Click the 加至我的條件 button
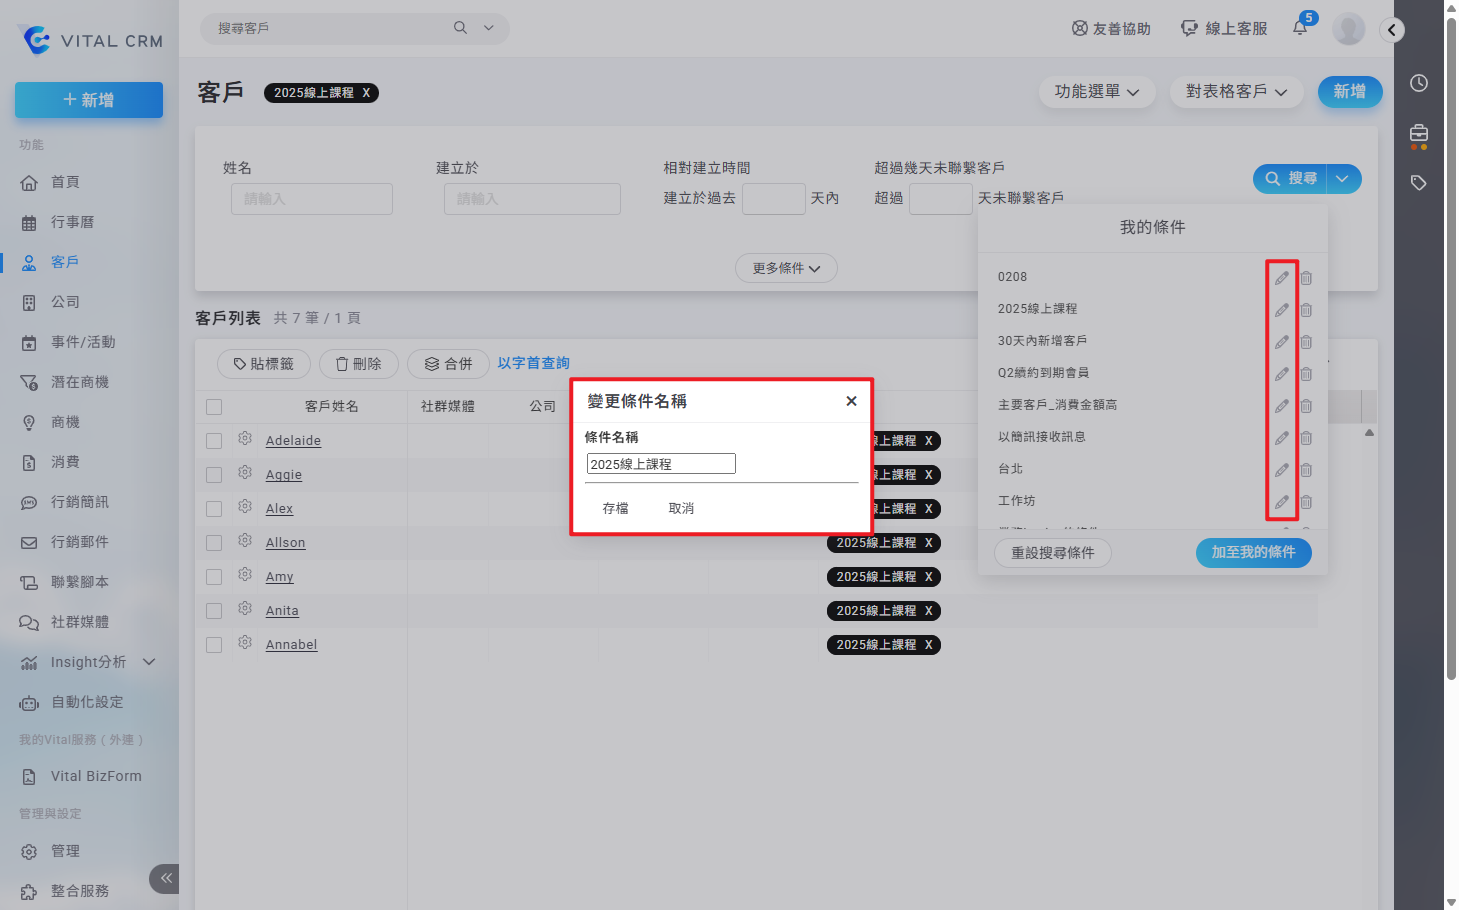 [x=1253, y=553]
